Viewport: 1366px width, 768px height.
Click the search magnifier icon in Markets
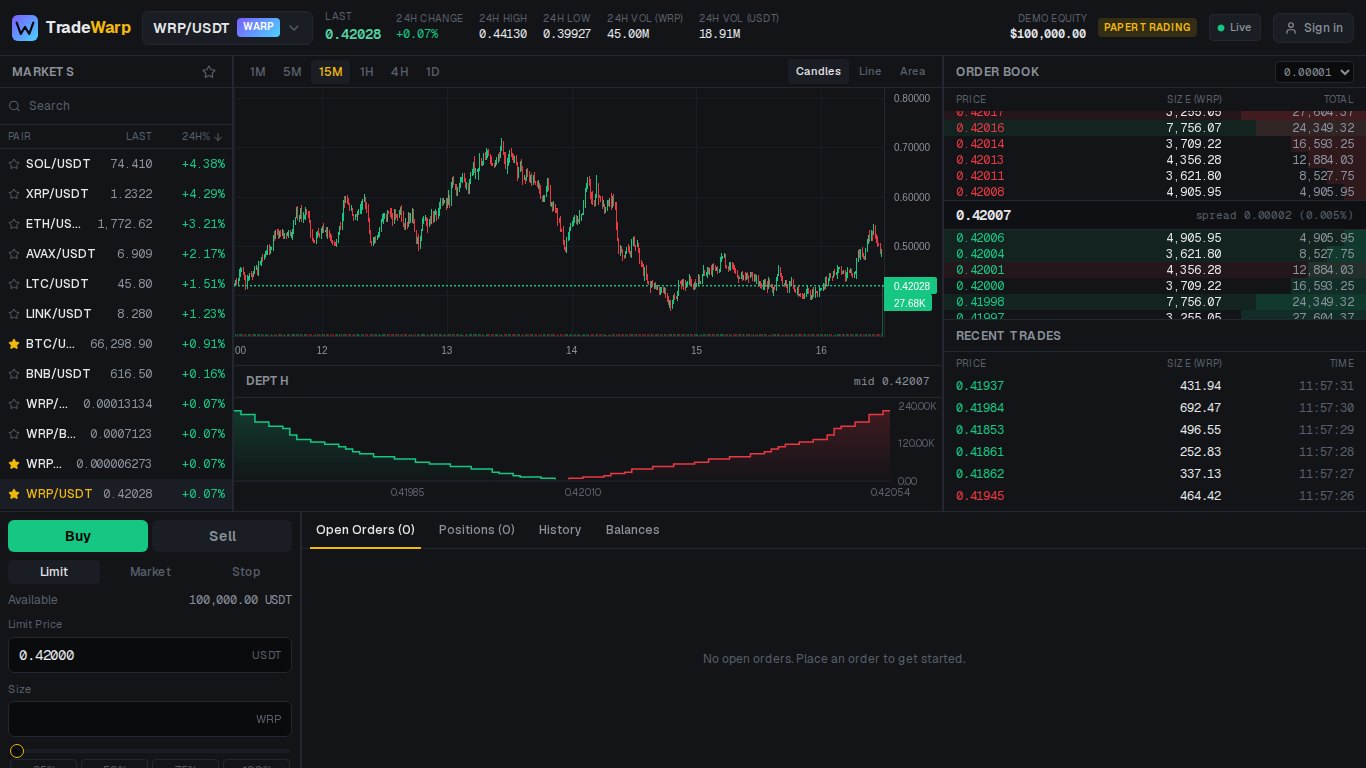click(x=15, y=106)
